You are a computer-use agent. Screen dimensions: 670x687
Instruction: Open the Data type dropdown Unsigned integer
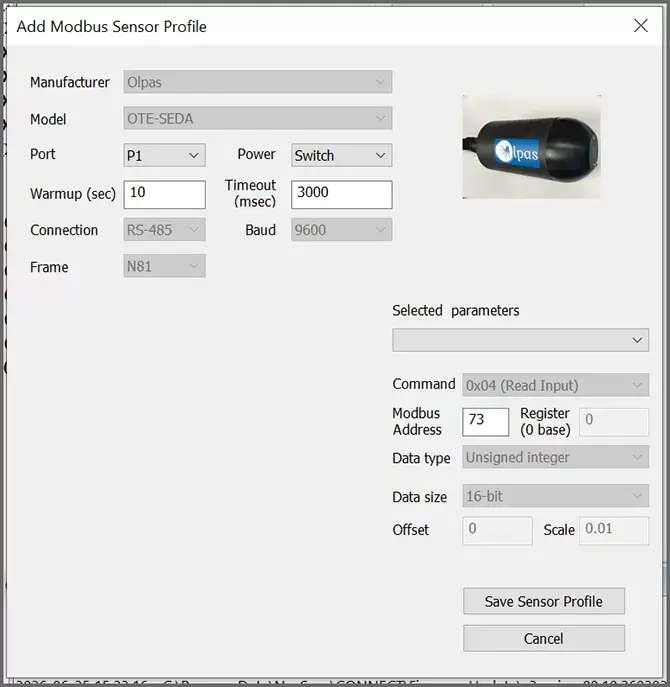[x=556, y=457]
